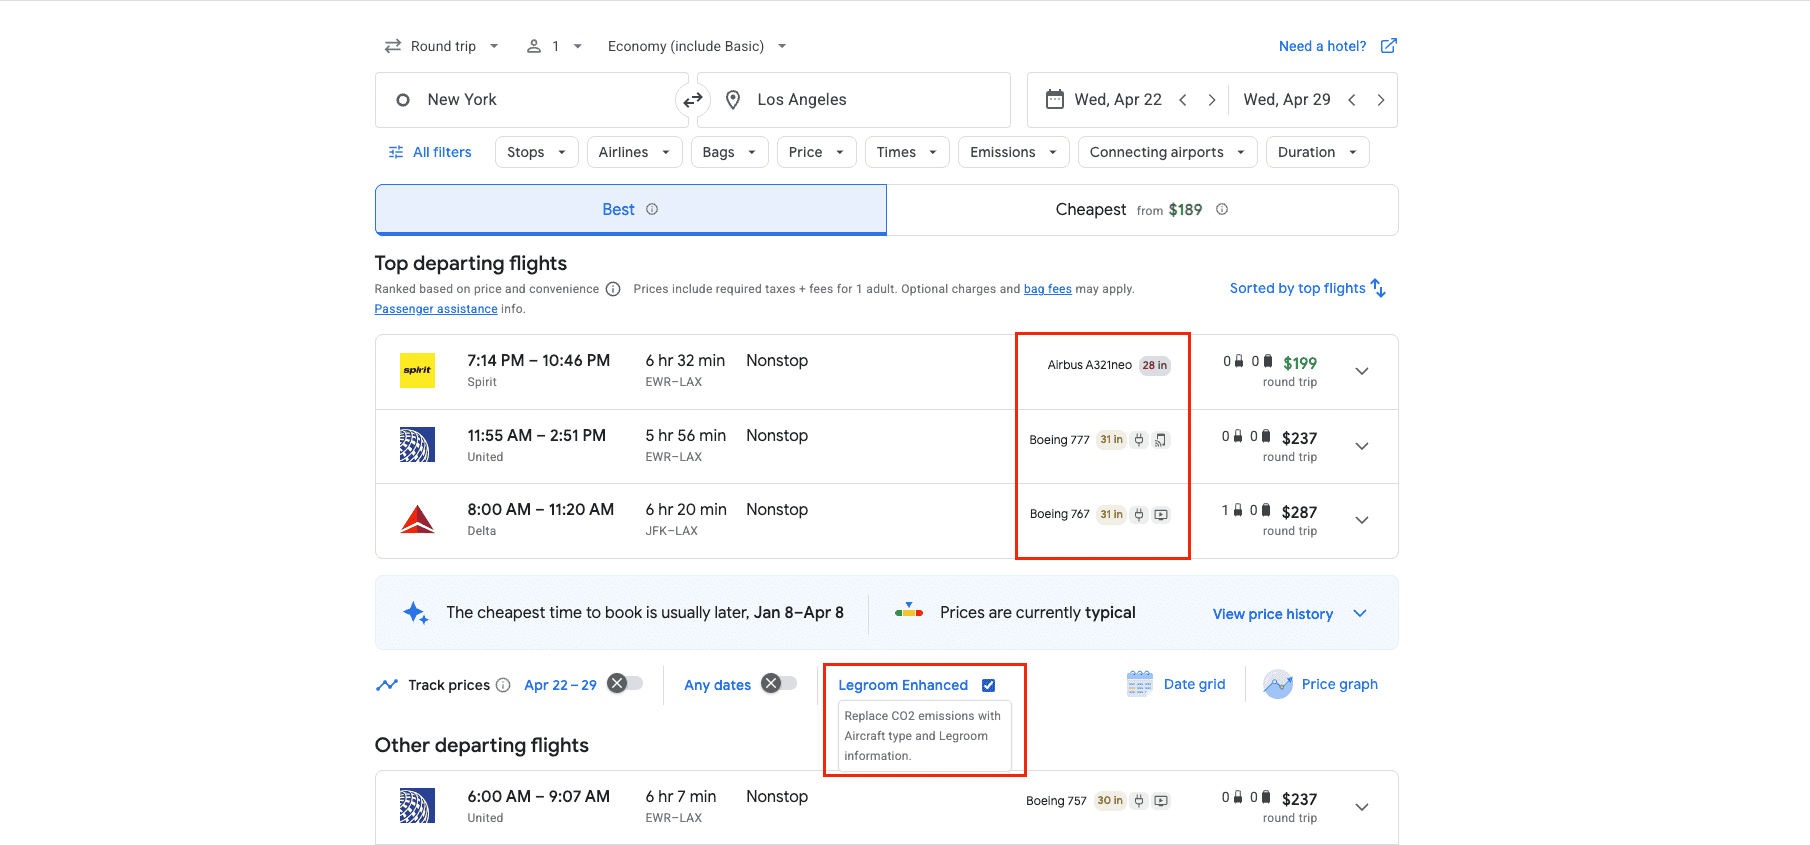Screen dimensions: 1810x845
Task: Uncheck the Legroom Enhanced checkbox
Action: 988,685
